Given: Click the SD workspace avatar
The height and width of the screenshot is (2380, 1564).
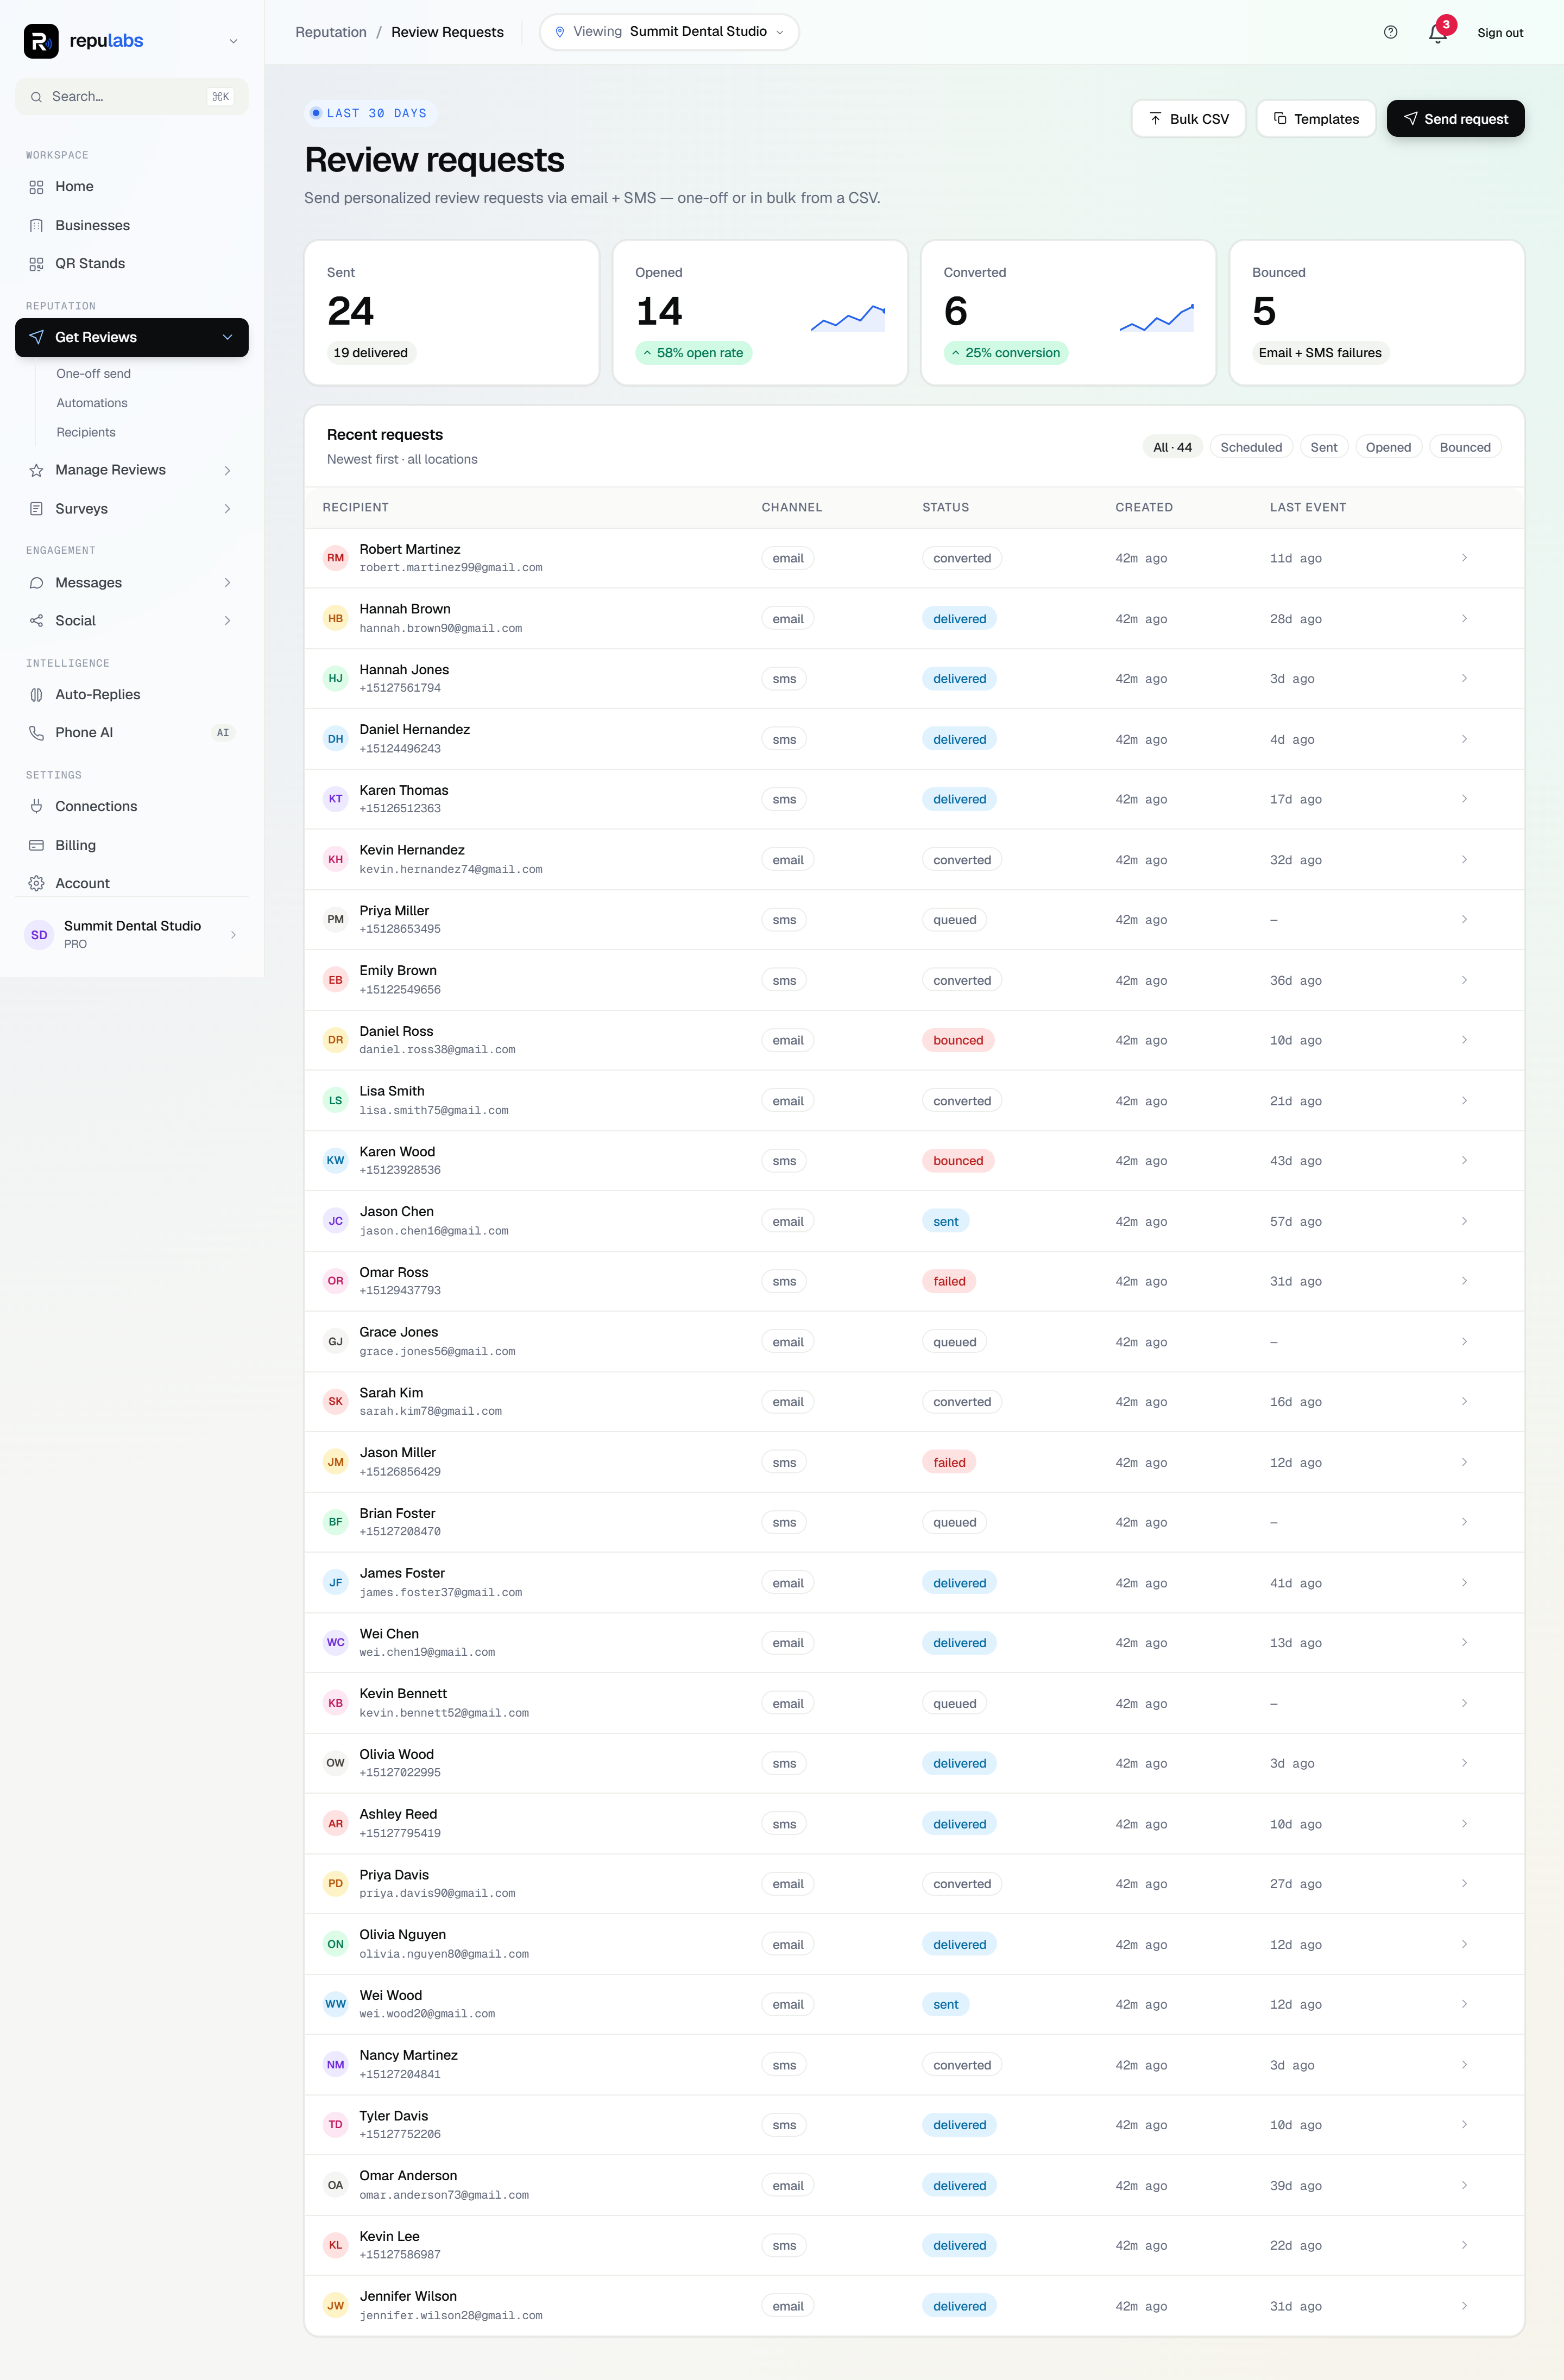Looking at the screenshot, I should pos(39,935).
